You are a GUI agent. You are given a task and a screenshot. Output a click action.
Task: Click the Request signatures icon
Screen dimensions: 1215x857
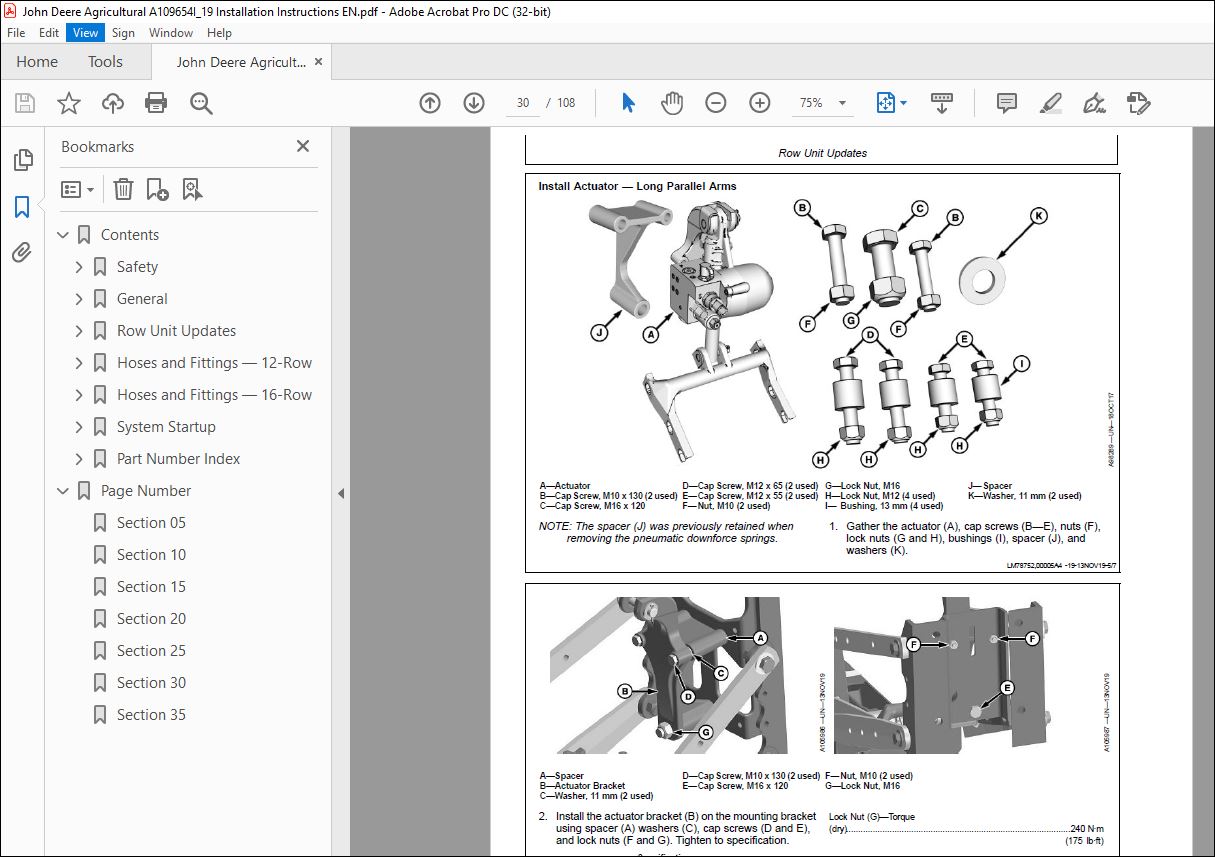coord(1138,103)
